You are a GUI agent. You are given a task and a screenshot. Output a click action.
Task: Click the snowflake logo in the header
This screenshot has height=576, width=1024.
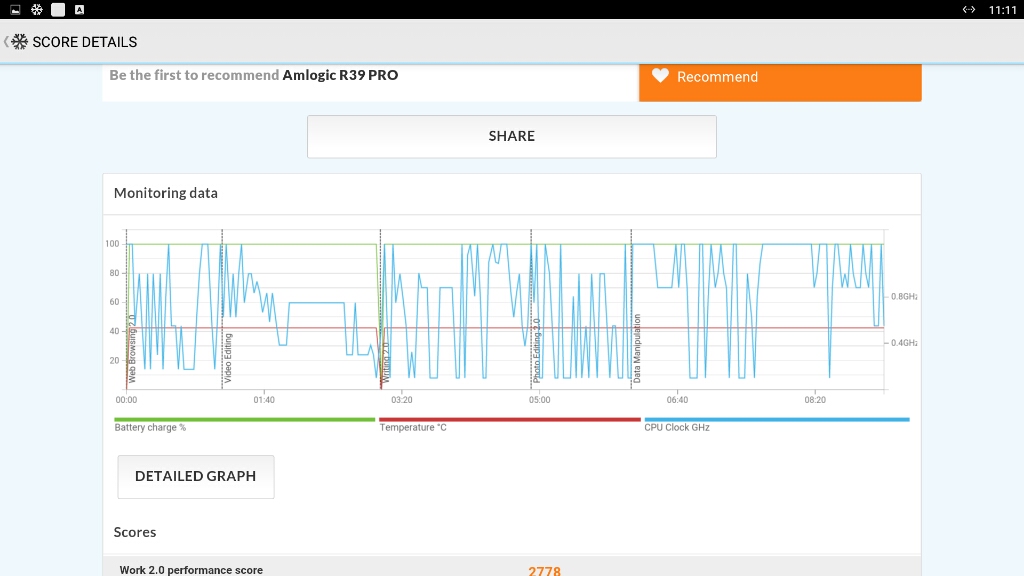click(20, 42)
